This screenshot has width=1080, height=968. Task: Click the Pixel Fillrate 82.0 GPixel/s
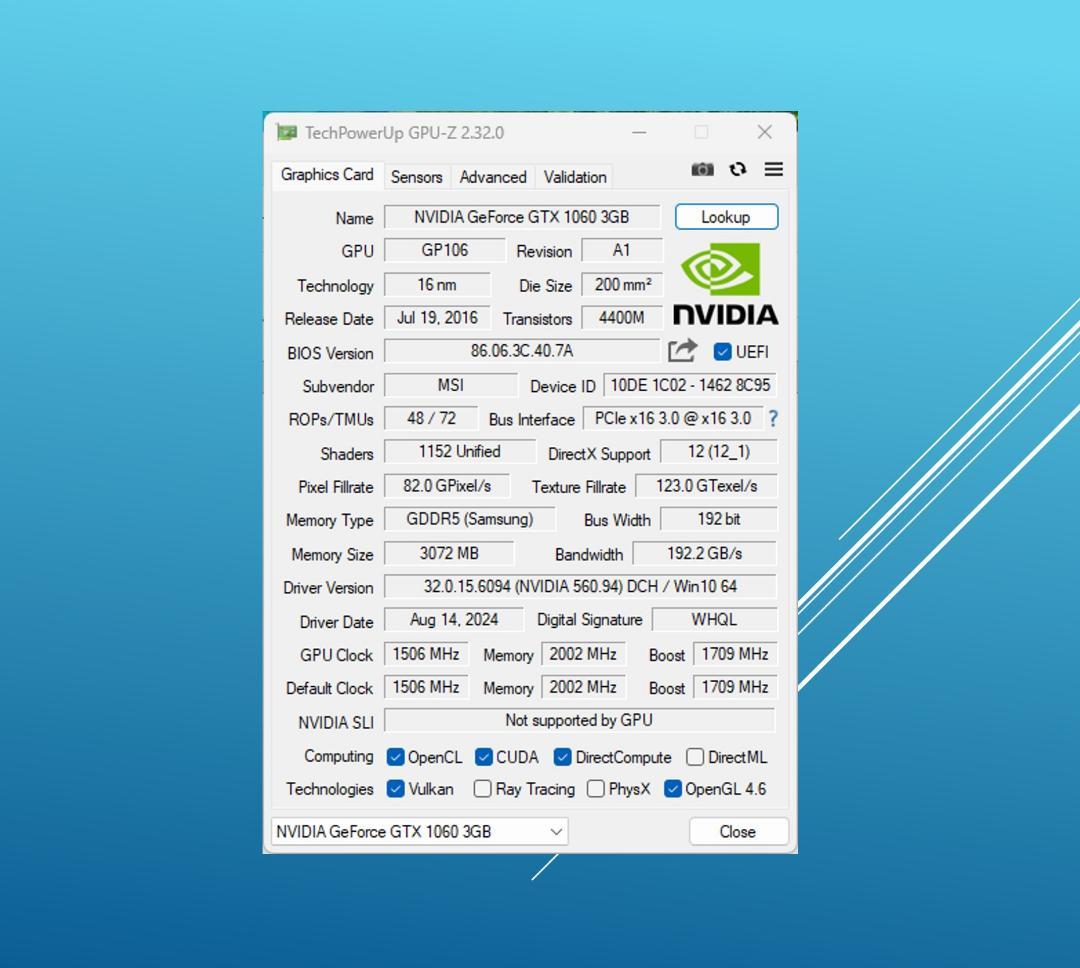click(446, 486)
